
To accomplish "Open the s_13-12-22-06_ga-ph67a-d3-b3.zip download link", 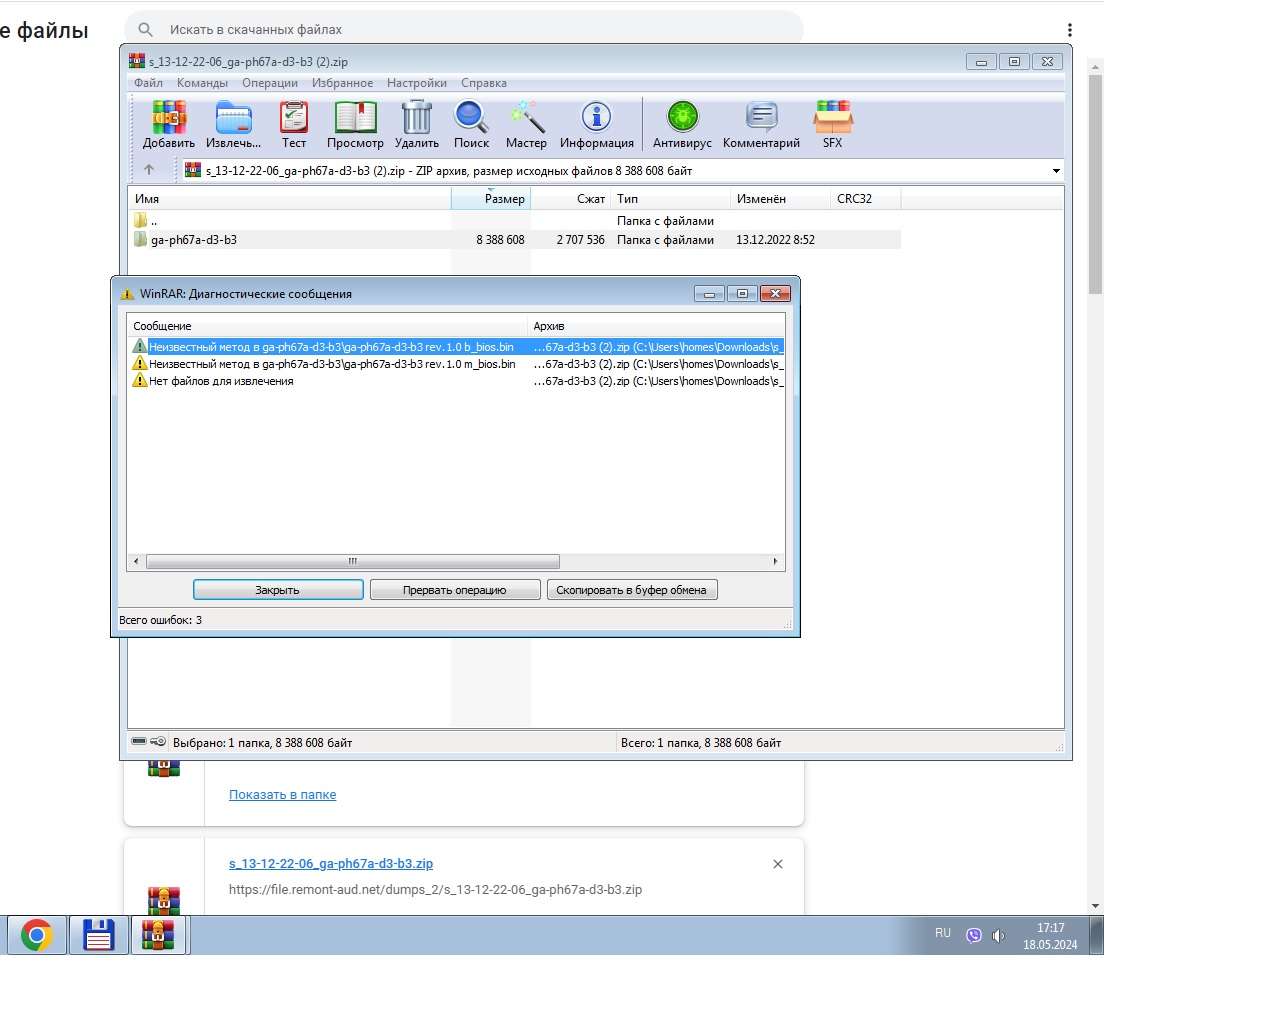I will [331, 864].
